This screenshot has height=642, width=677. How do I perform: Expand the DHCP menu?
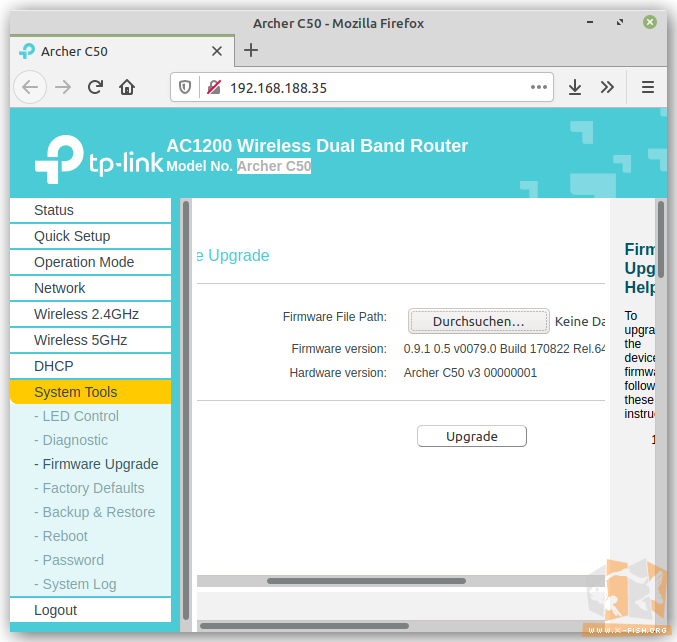pos(90,366)
